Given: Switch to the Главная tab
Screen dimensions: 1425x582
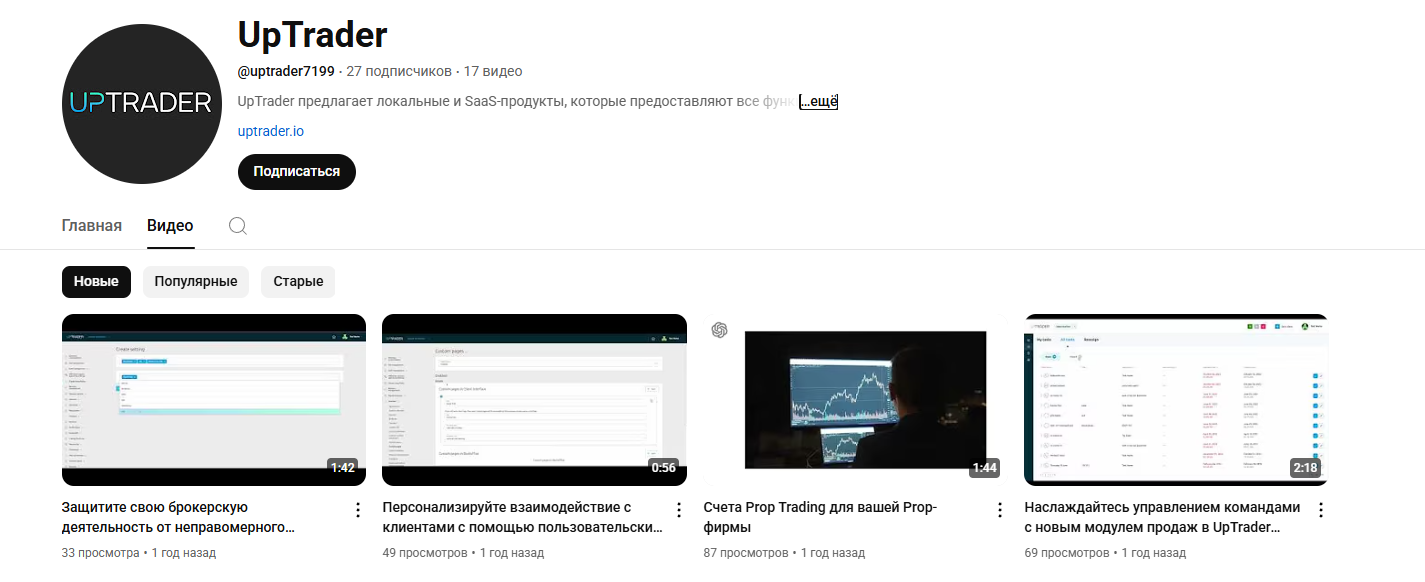Looking at the screenshot, I should point(92,226).
